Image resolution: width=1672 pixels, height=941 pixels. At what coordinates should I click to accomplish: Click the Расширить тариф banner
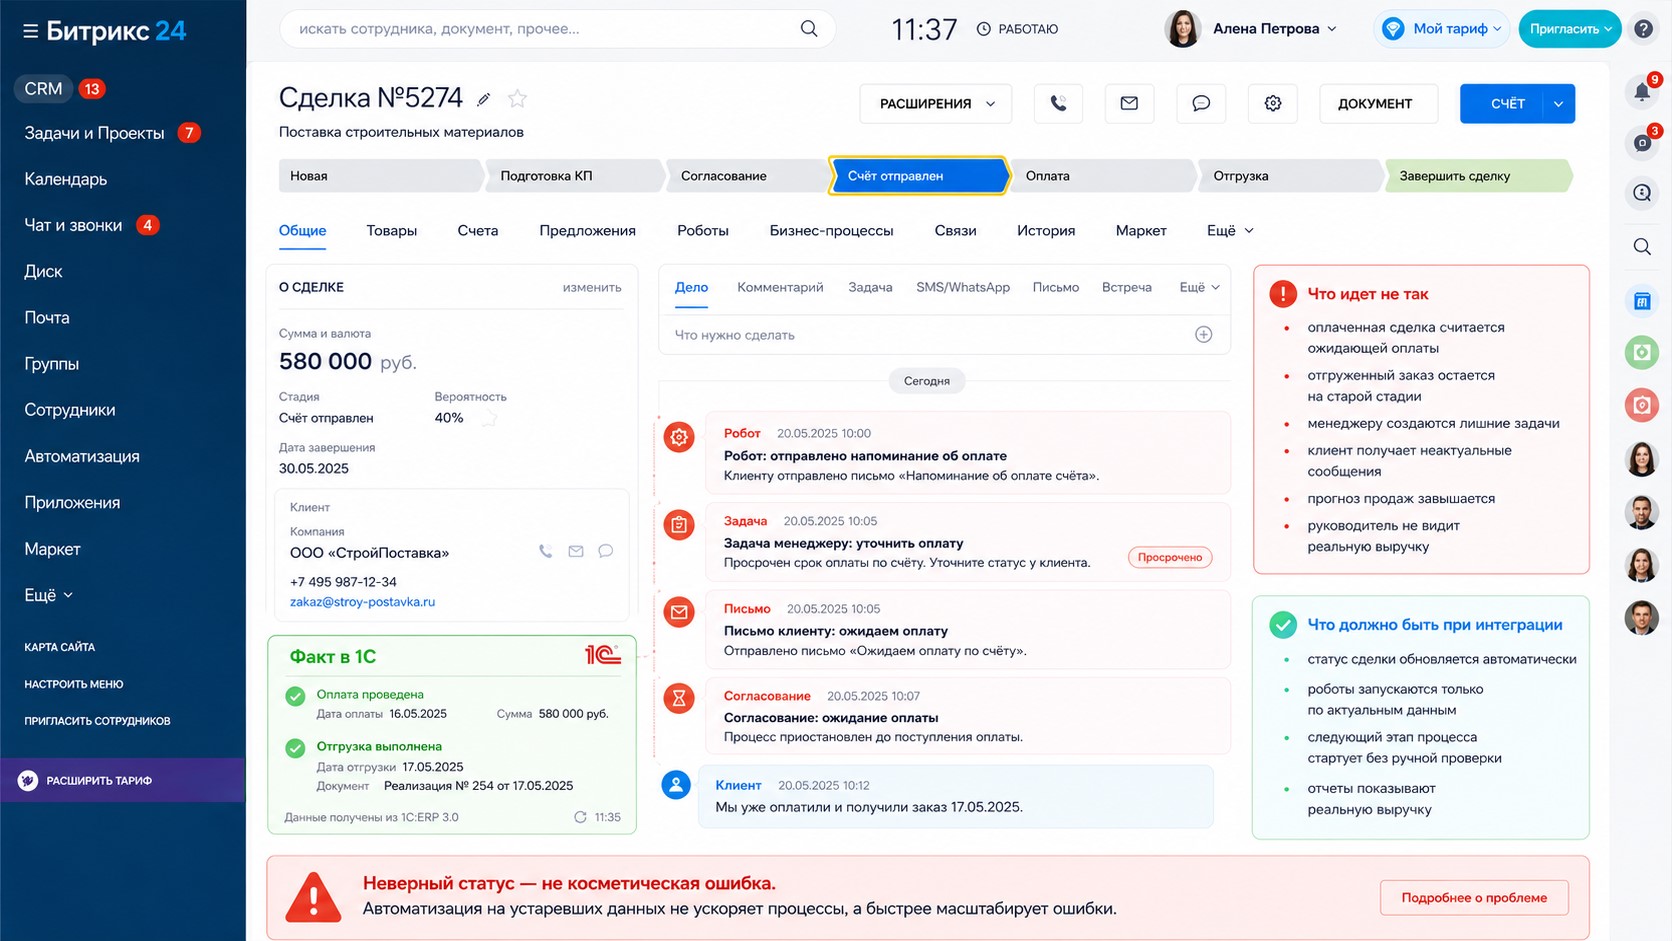coord(122,780)
